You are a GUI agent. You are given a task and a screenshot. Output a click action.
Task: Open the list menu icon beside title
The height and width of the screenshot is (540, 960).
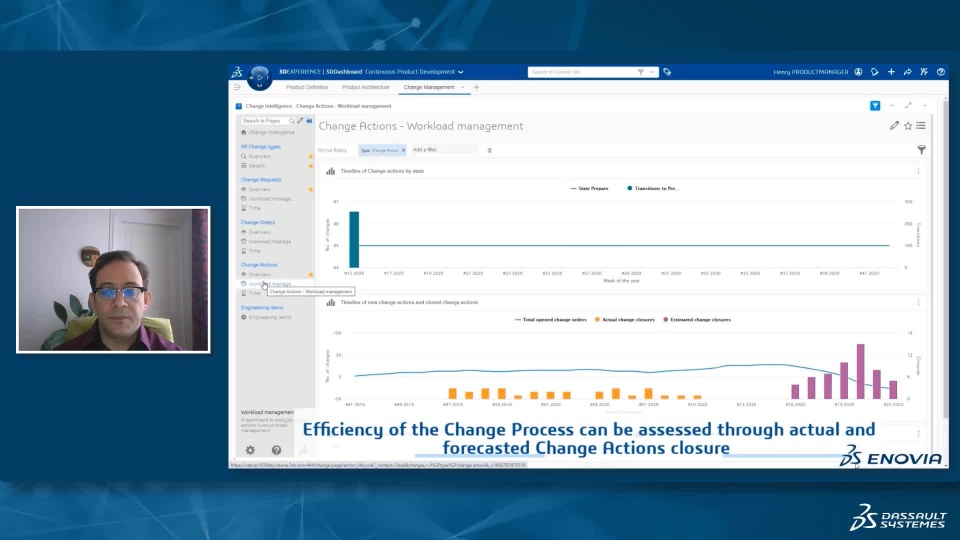[921, 126]
